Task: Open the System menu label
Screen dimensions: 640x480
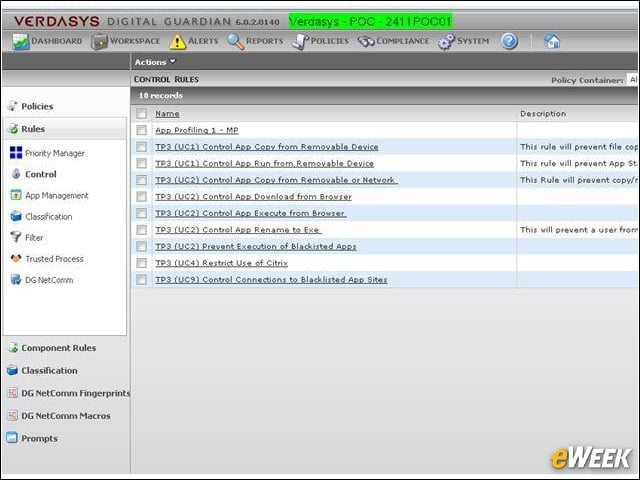Action: pos(473,41)
